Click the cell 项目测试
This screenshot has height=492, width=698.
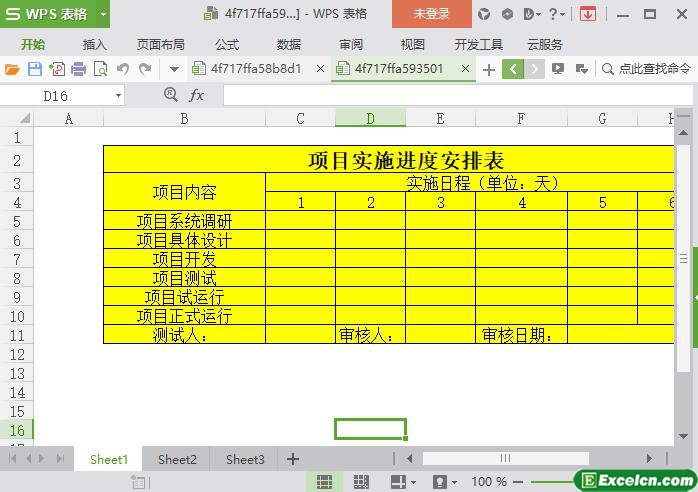click(184, 278)
